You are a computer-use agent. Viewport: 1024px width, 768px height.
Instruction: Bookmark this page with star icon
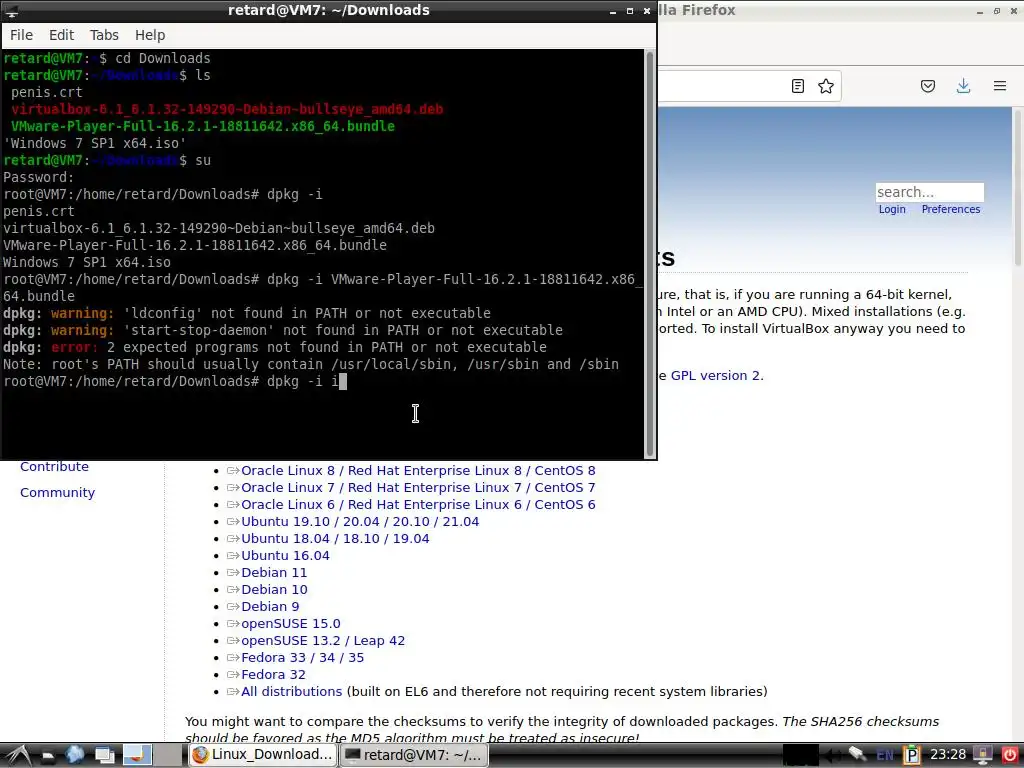(x=825, y=86)
